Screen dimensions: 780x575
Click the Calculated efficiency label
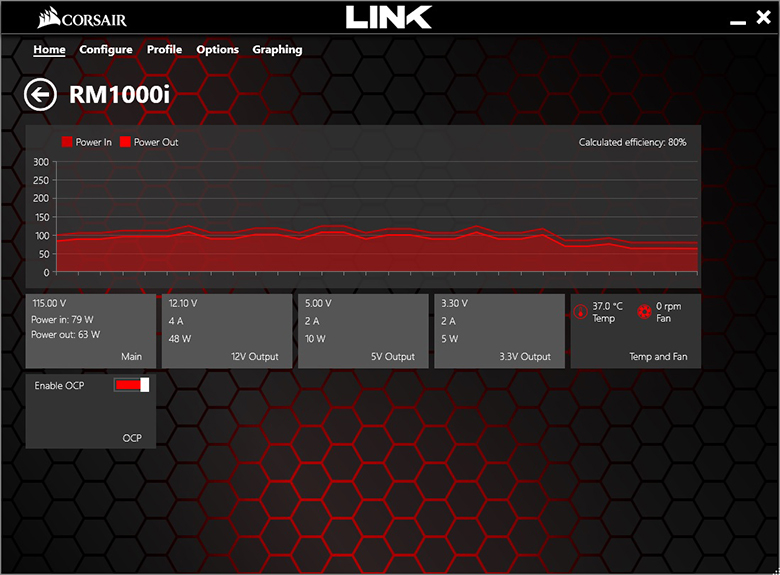632,142
